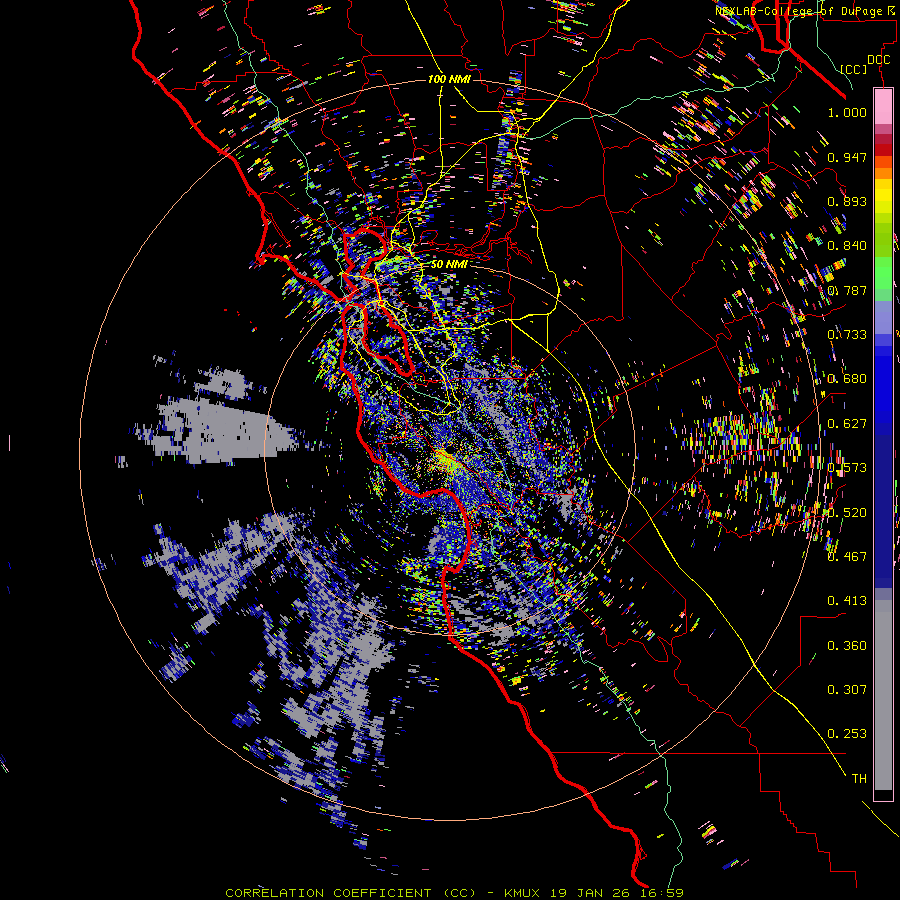
Task: Select the 0.520 scale value
Action: [847, 513]
